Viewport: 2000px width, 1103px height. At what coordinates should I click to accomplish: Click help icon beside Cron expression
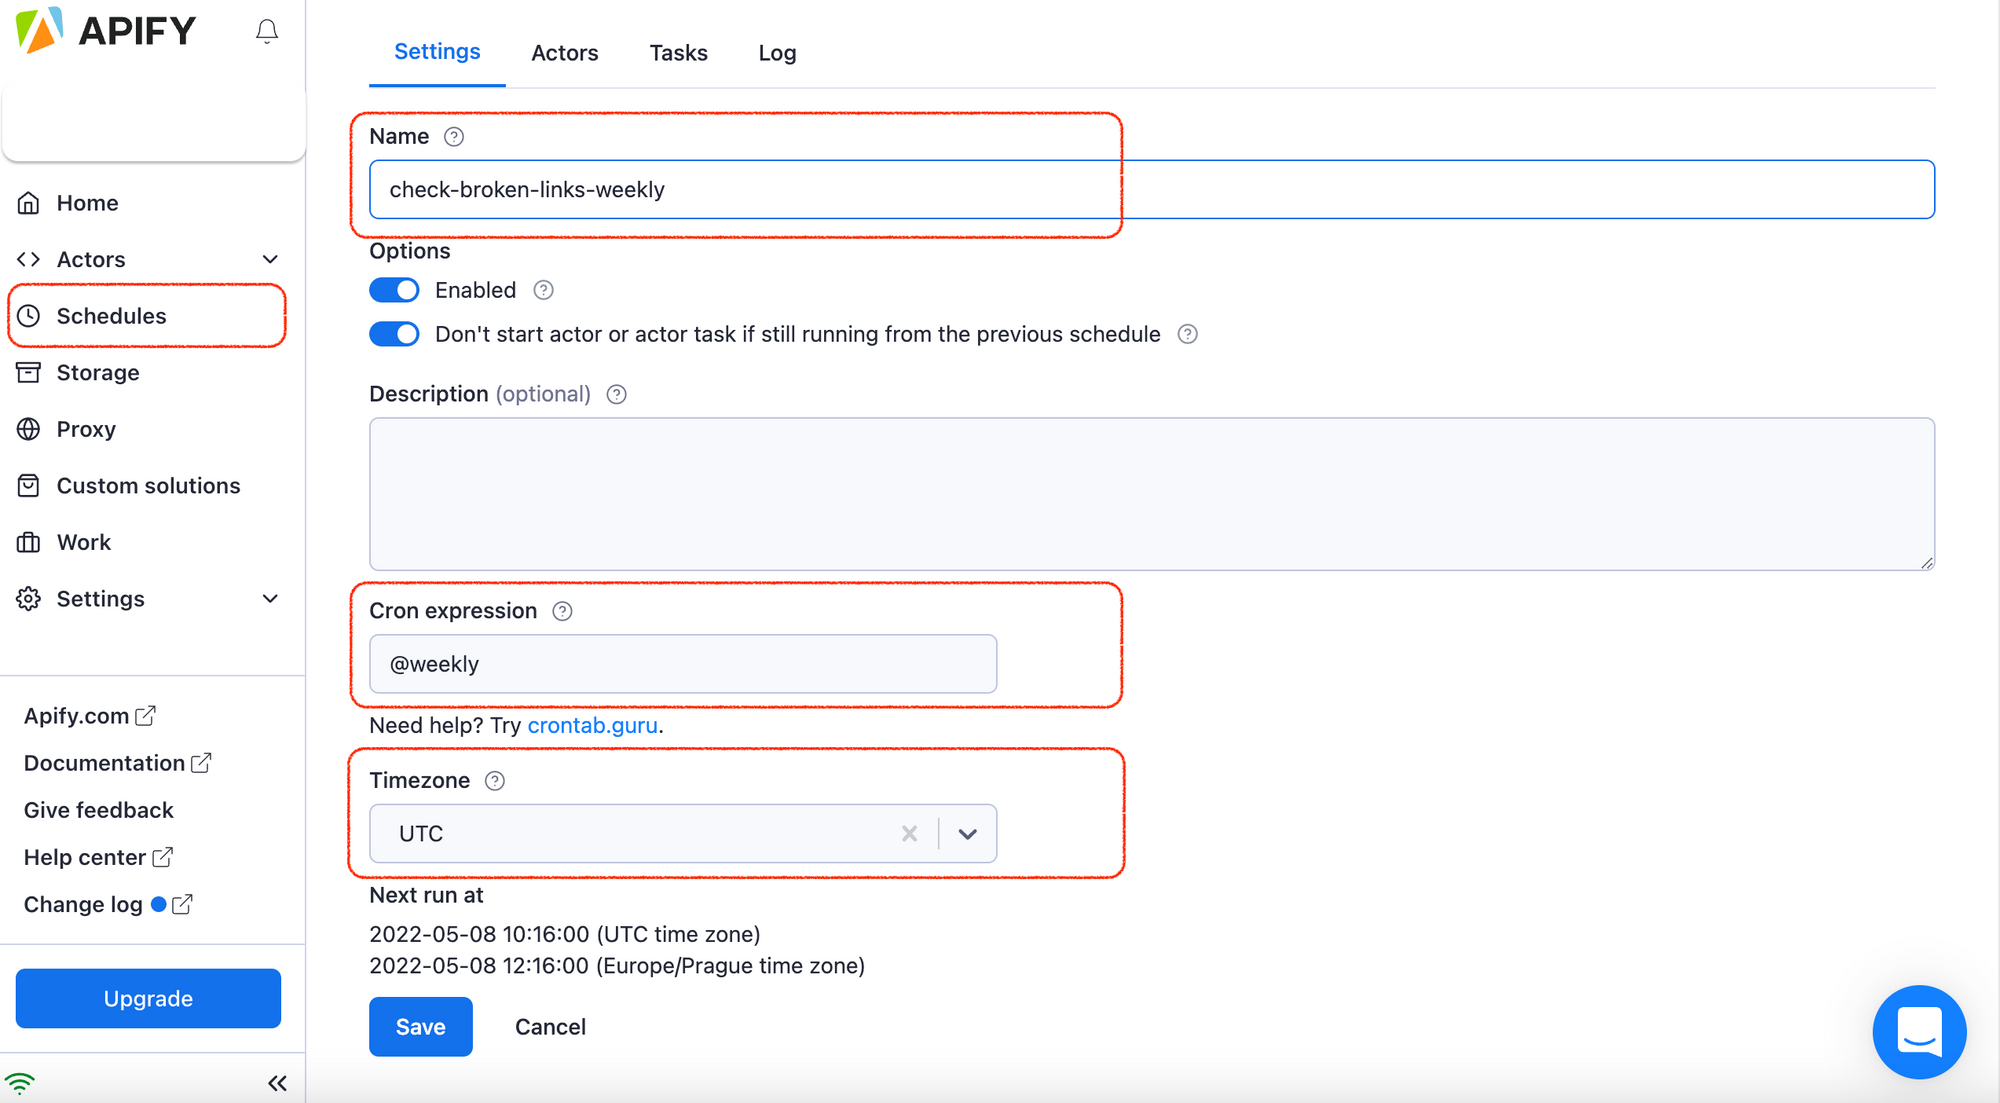[x=562, y=611]
